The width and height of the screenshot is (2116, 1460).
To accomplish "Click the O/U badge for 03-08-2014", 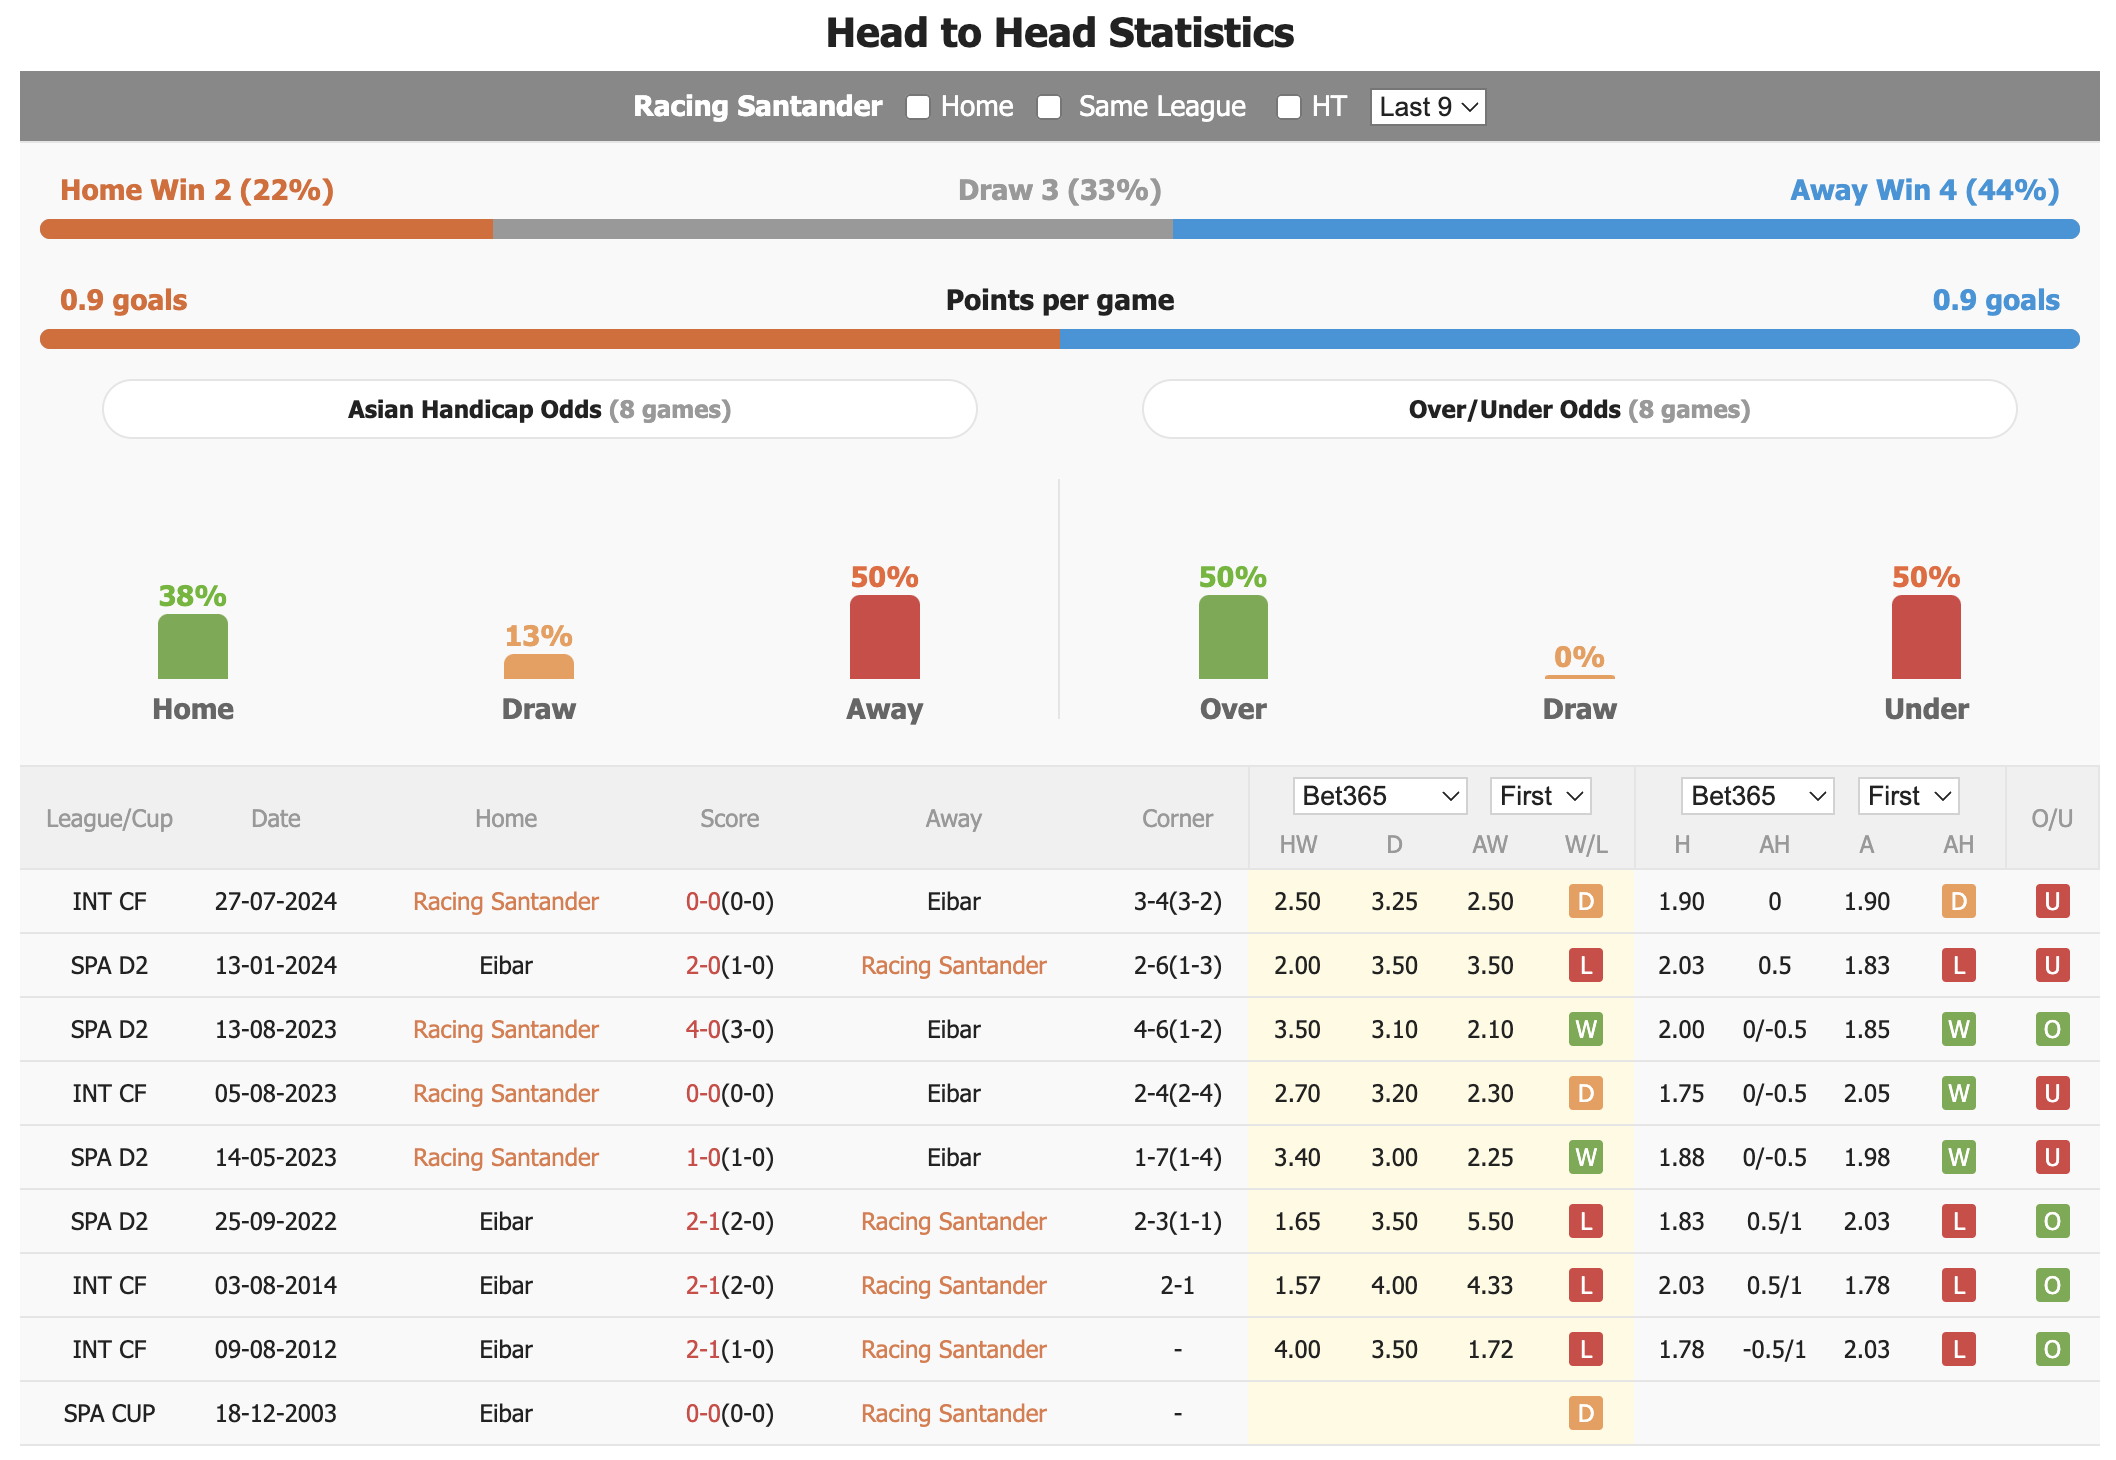I will pos(2052,1285).
